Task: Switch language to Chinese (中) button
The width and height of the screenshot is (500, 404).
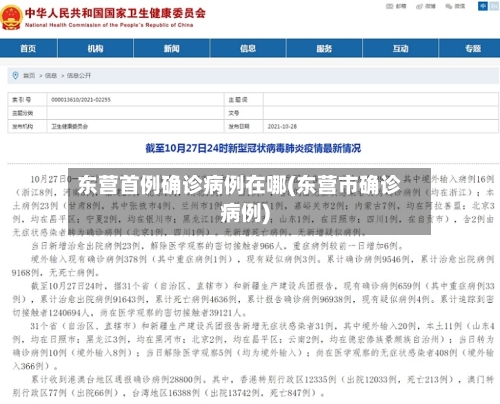Action: pyautogui.click(x=483, y=6)
